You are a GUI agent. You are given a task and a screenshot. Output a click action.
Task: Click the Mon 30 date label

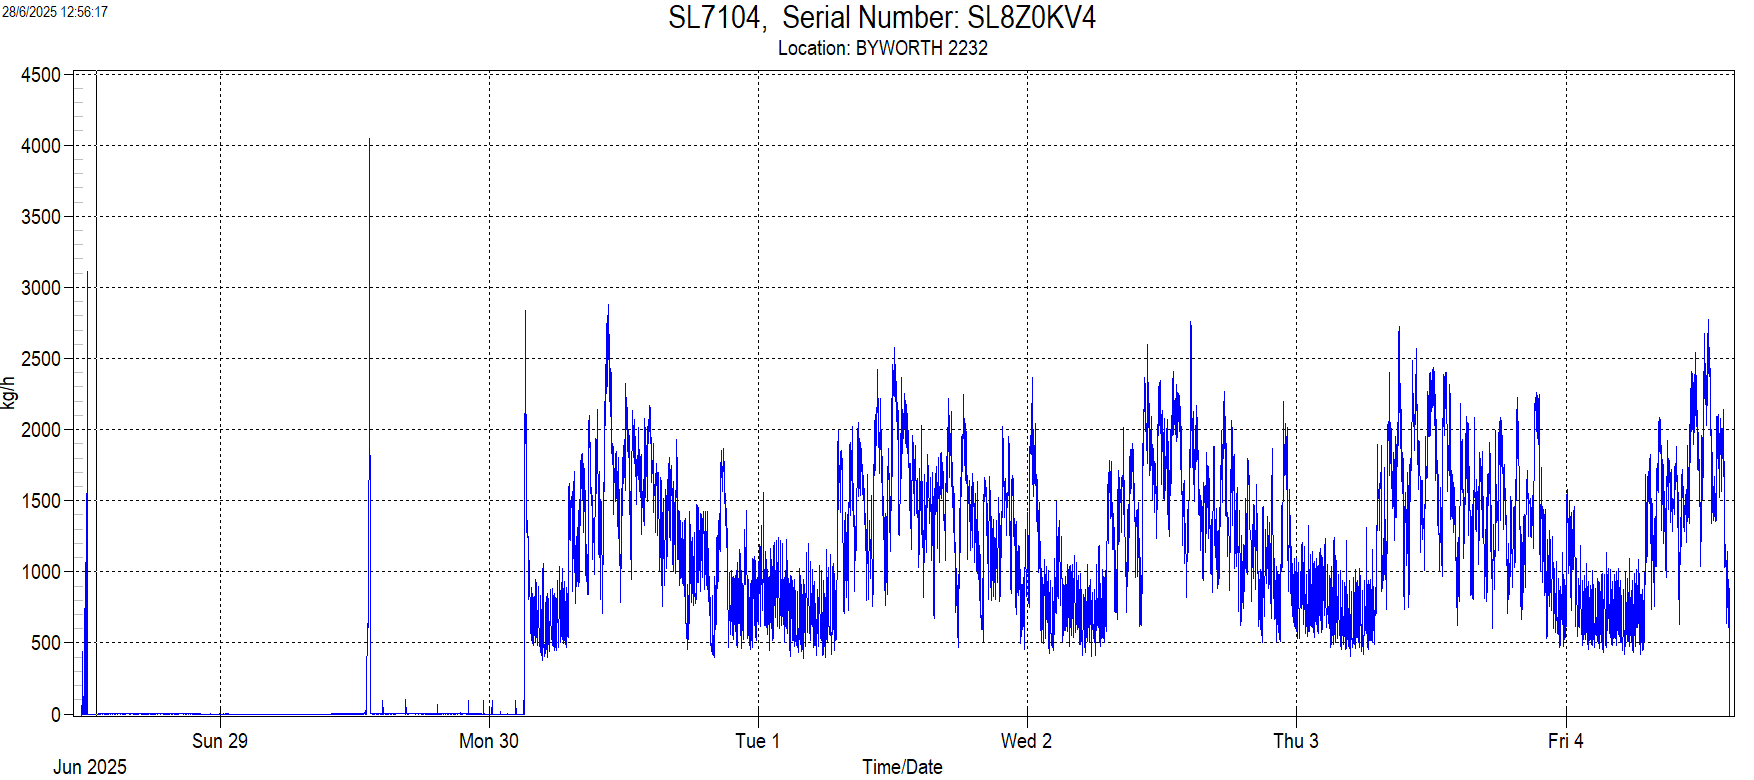point(489,741)
